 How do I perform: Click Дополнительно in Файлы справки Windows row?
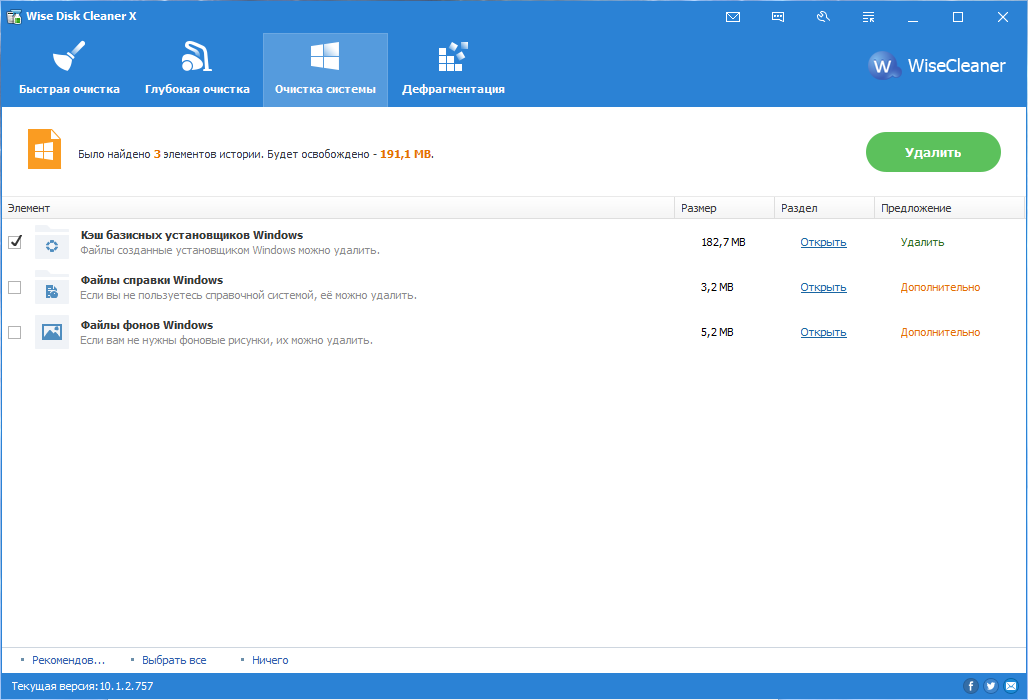pyautogui.click(x=940, y=288)
